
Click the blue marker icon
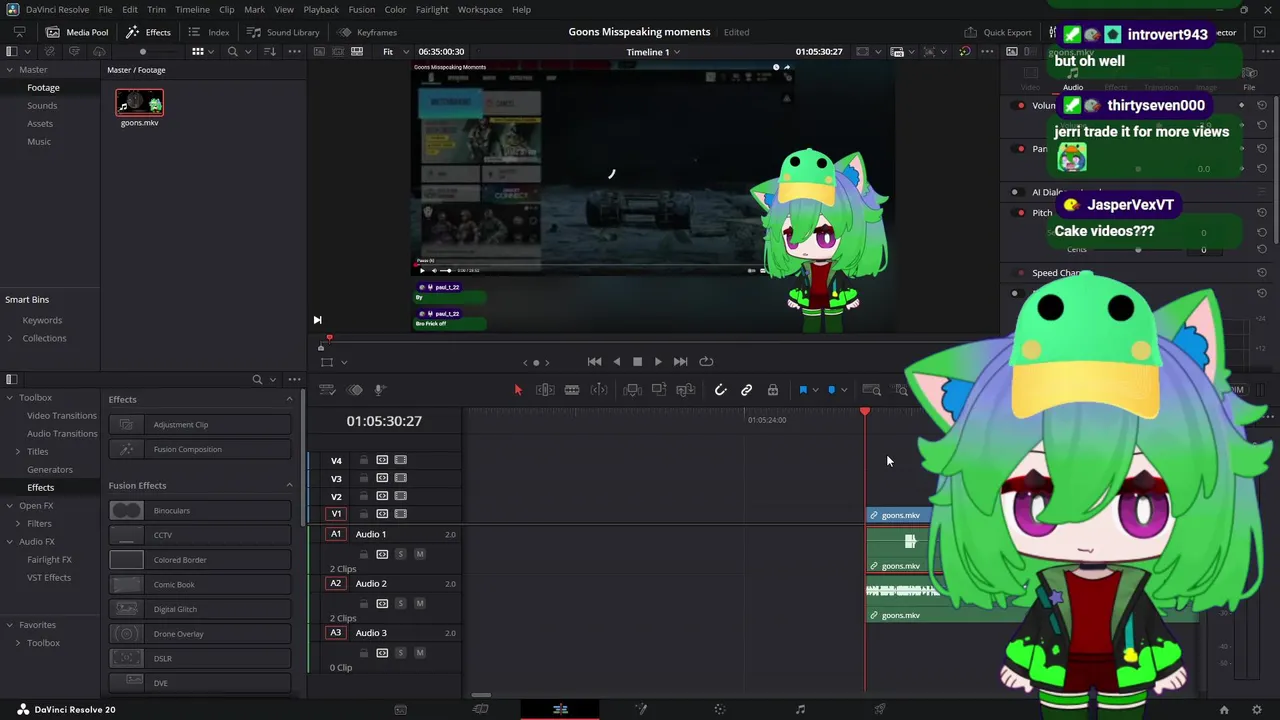[x=831, y=390]
